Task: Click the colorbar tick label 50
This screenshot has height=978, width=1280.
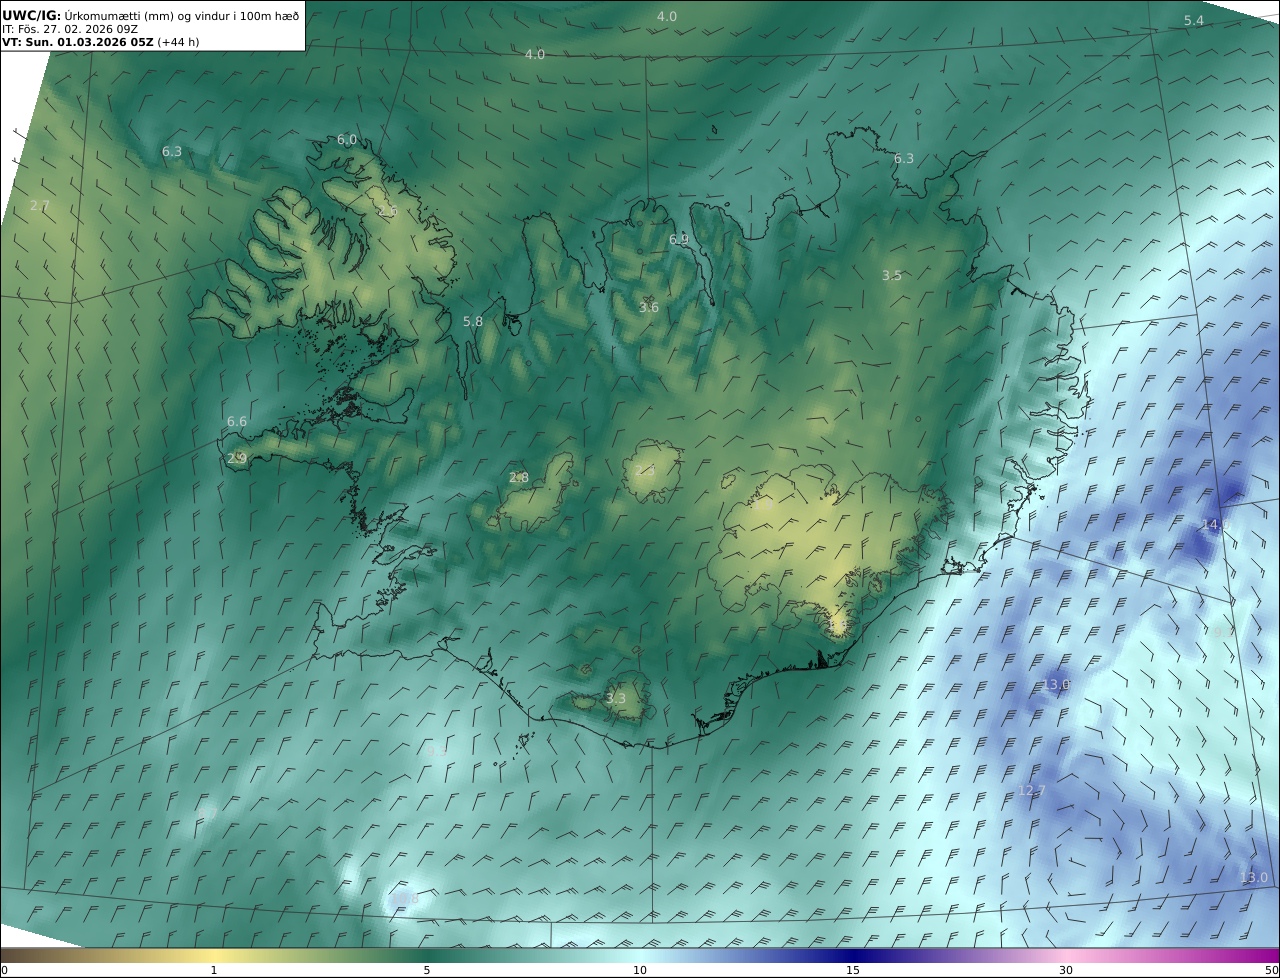Action: tap(1271, 970)
